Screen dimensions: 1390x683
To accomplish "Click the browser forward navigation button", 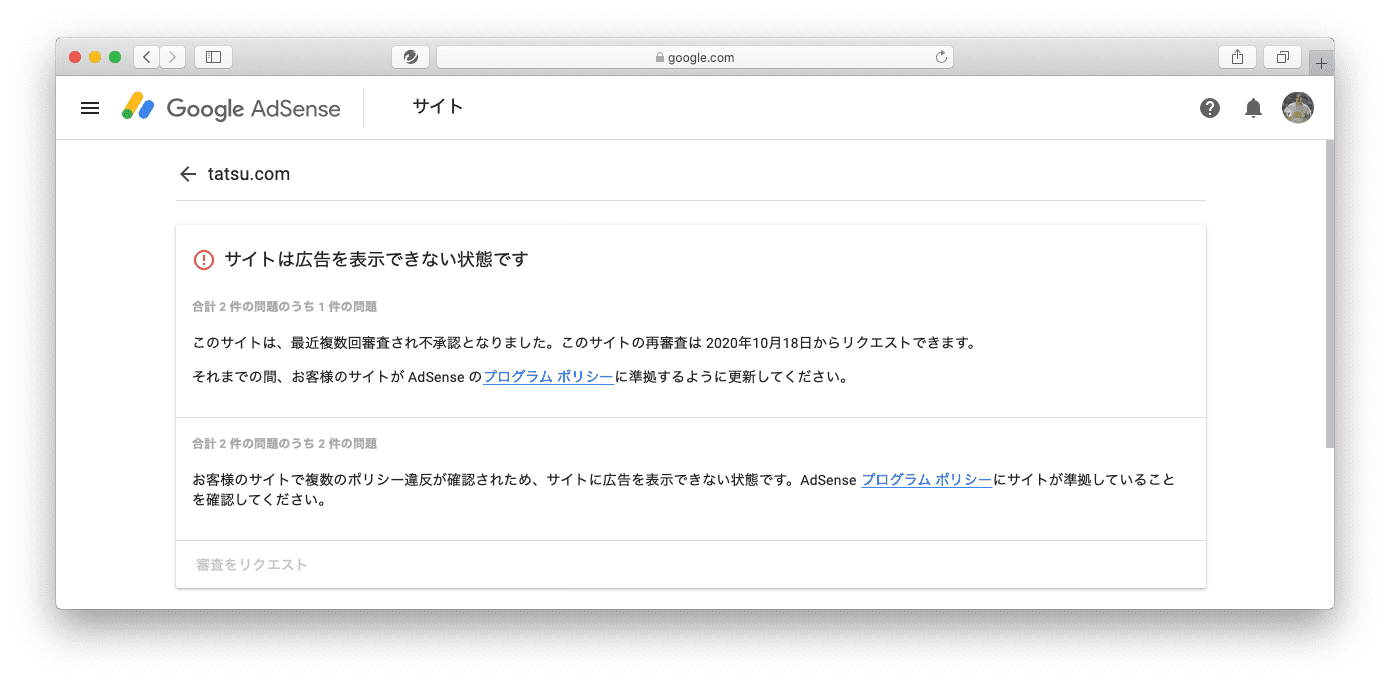I will point(173,57).
